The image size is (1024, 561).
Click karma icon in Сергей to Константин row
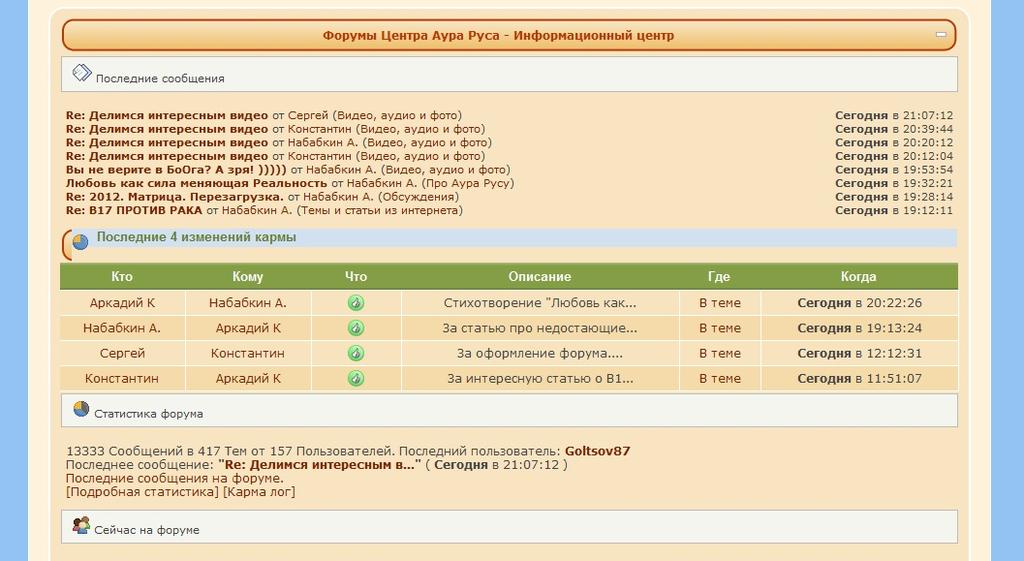tap(355, 353)
